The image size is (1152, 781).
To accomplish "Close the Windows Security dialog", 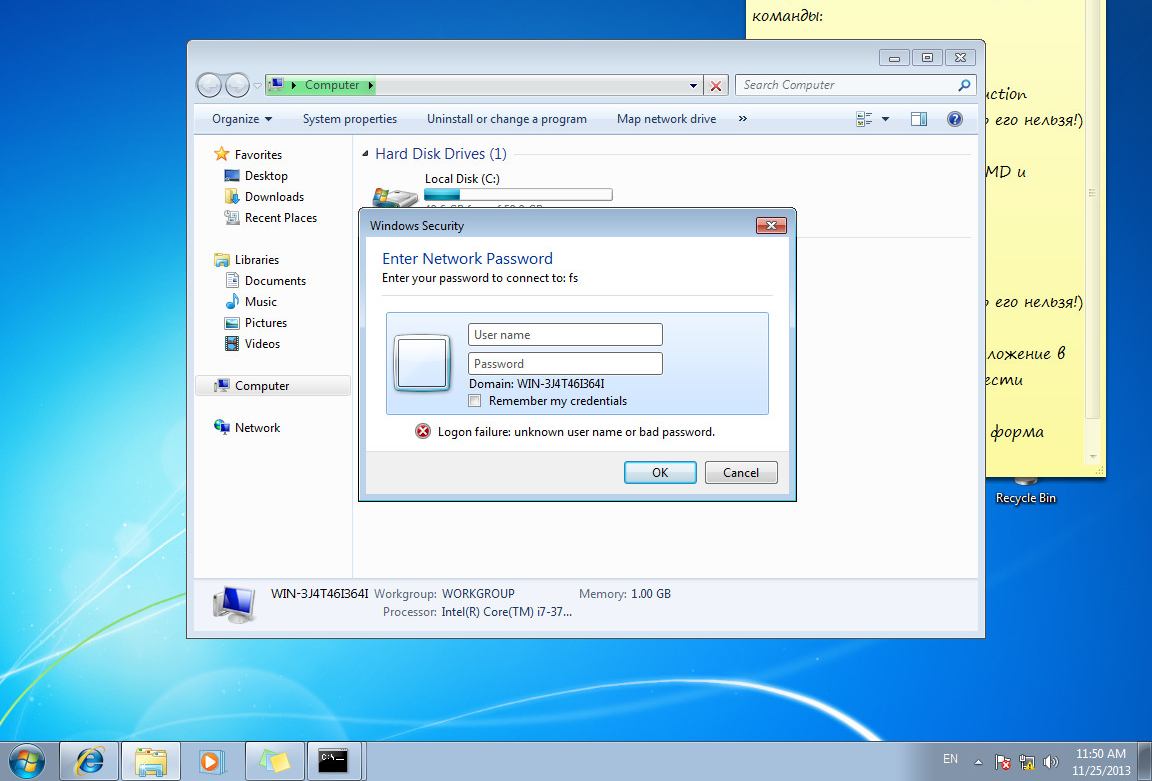I will pyautogui.click(x=771, y=226).
